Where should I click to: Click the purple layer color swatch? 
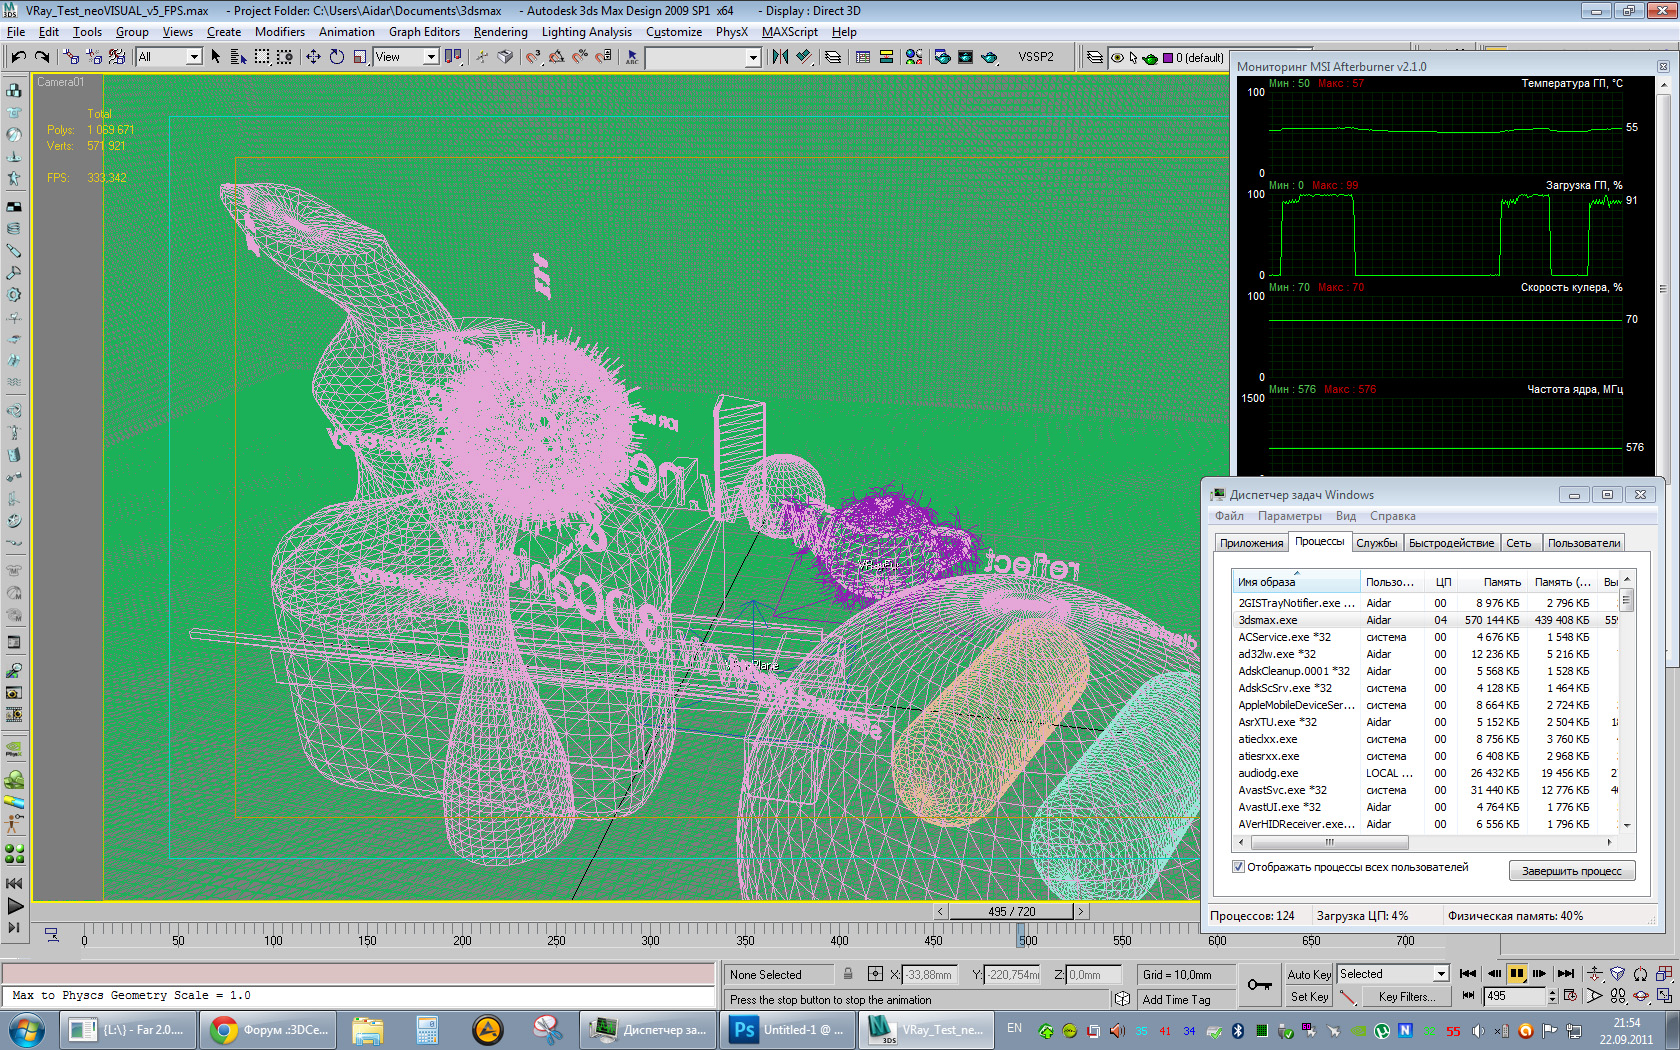coord(1167,58)
